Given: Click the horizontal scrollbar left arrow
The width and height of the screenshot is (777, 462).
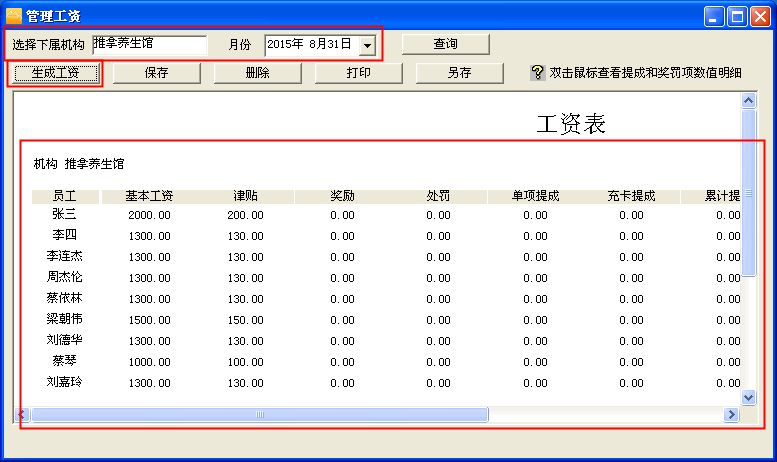Looking at the screenshot, I should [22, 414].
